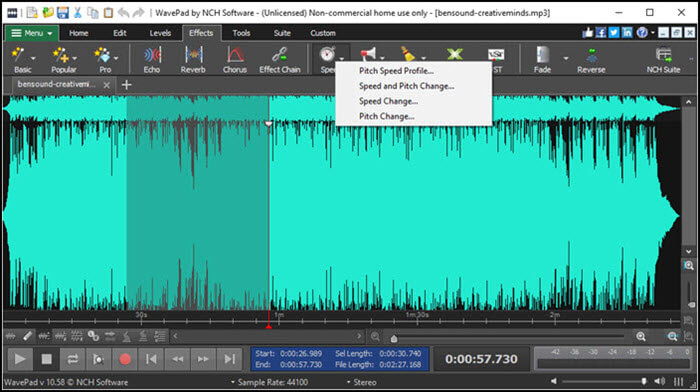700x392 pixels.
Task: Open the VST plugins icon
Action: (x=496, y=55)
